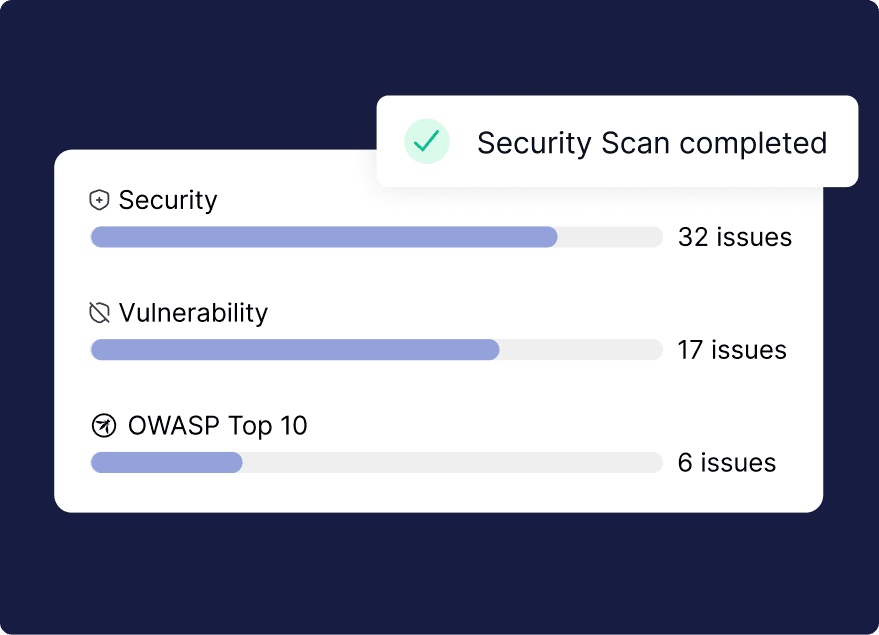Open the 17 issues count
The height and width of the screenshot is (635, 879).
pyautogui.click(x=732, y=350)
